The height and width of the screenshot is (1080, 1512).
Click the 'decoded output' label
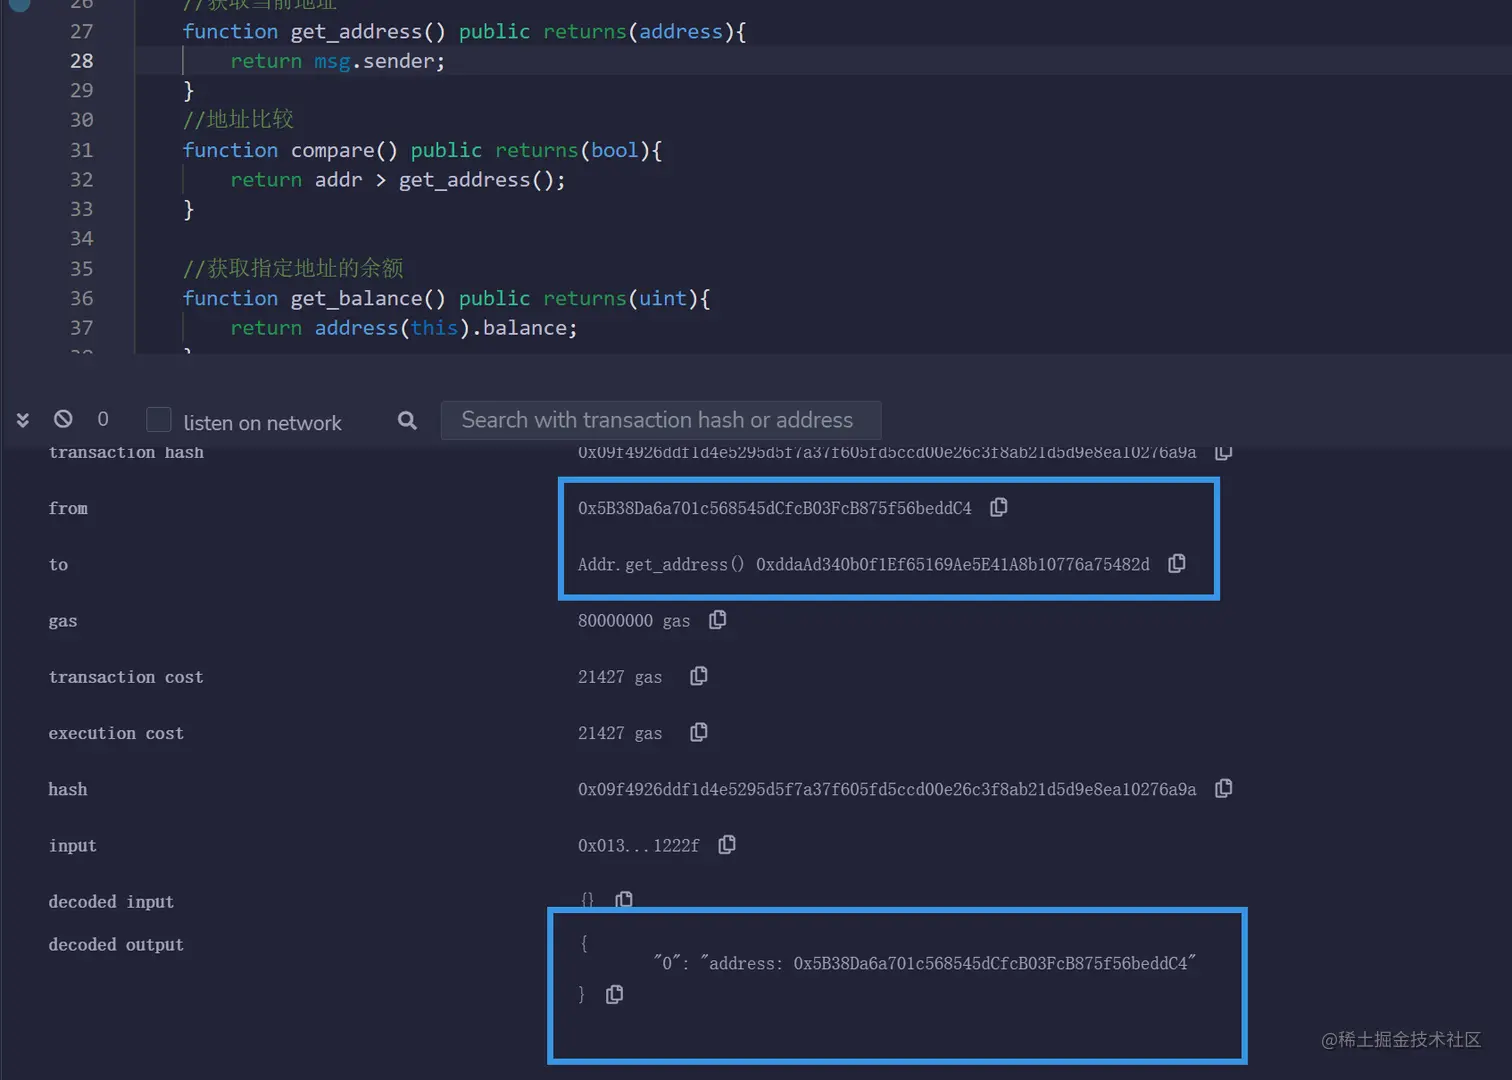(x=116, y=945)
